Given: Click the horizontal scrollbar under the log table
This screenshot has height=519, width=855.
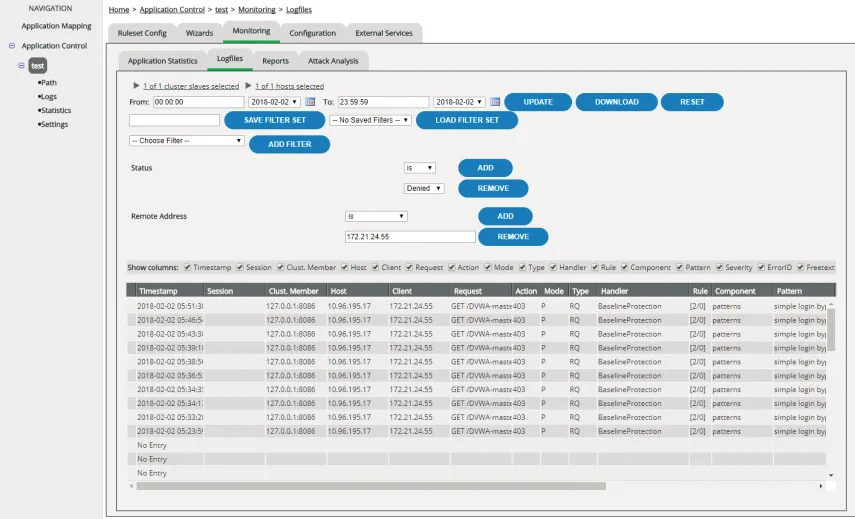Looking at the screenshot, I should click(371, 486).
